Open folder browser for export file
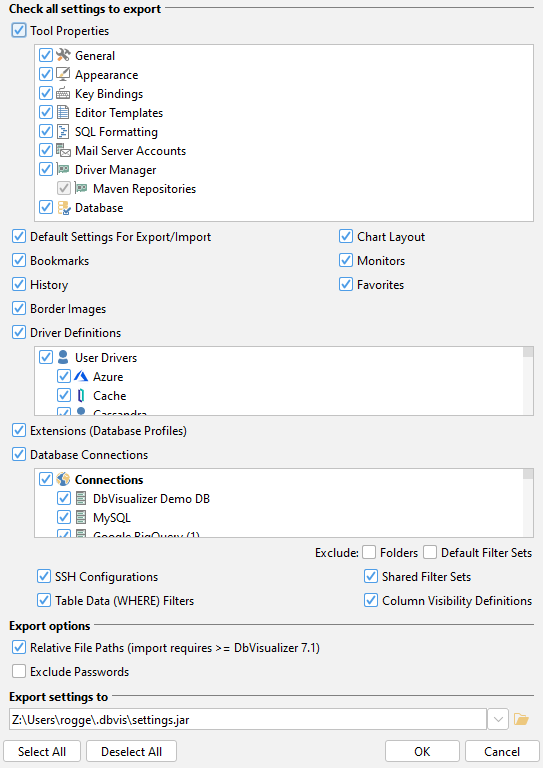Image resolution: width=543 pixels, height=768 pixels. 521,720
